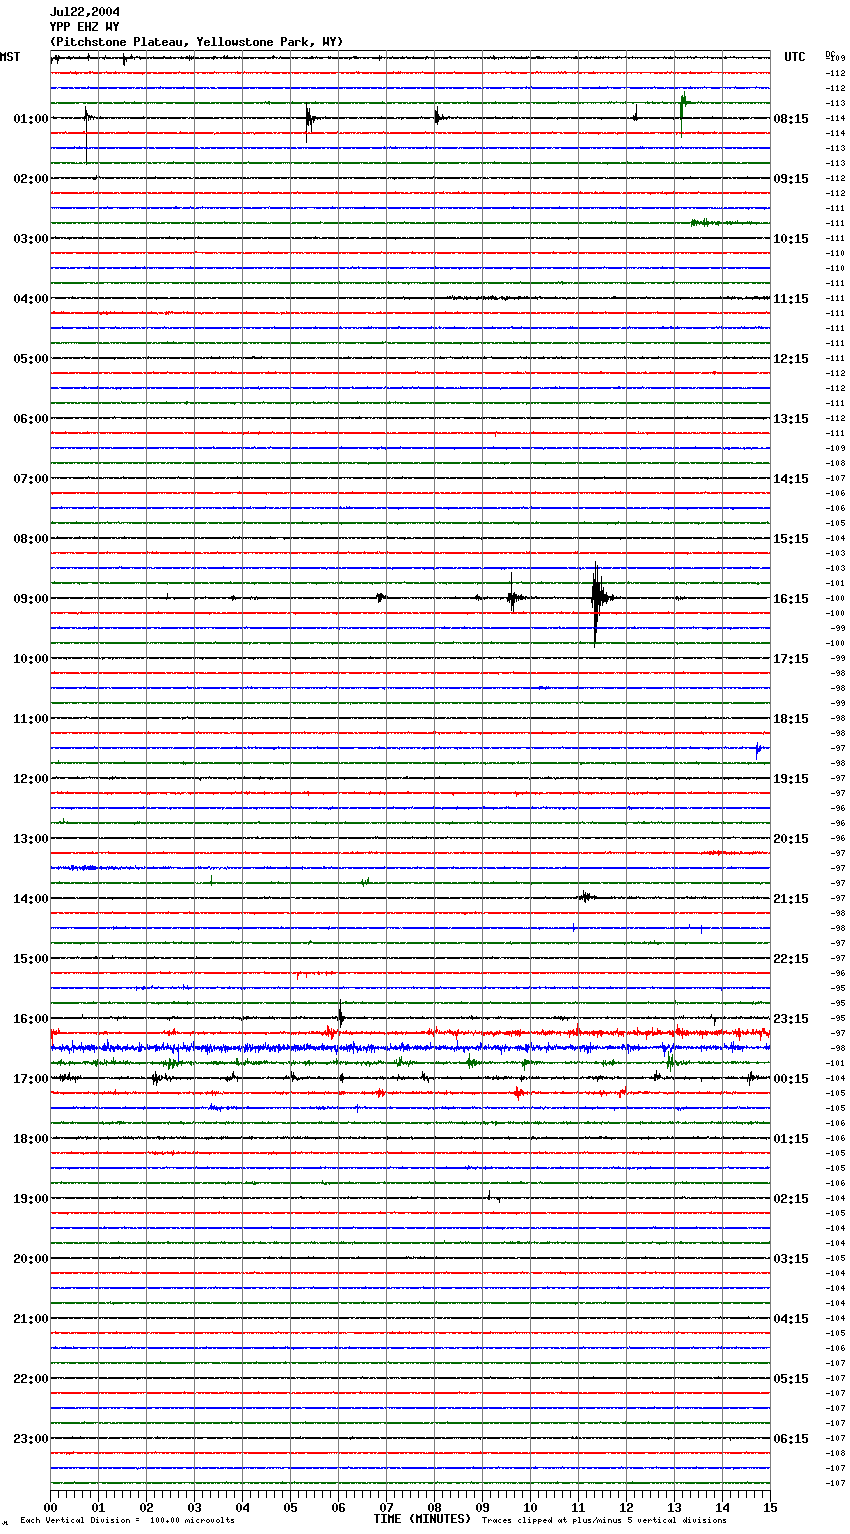Click the MST time label '07:00'
The height and width of the screenshot is (1534, 850).
pos(31,479)
